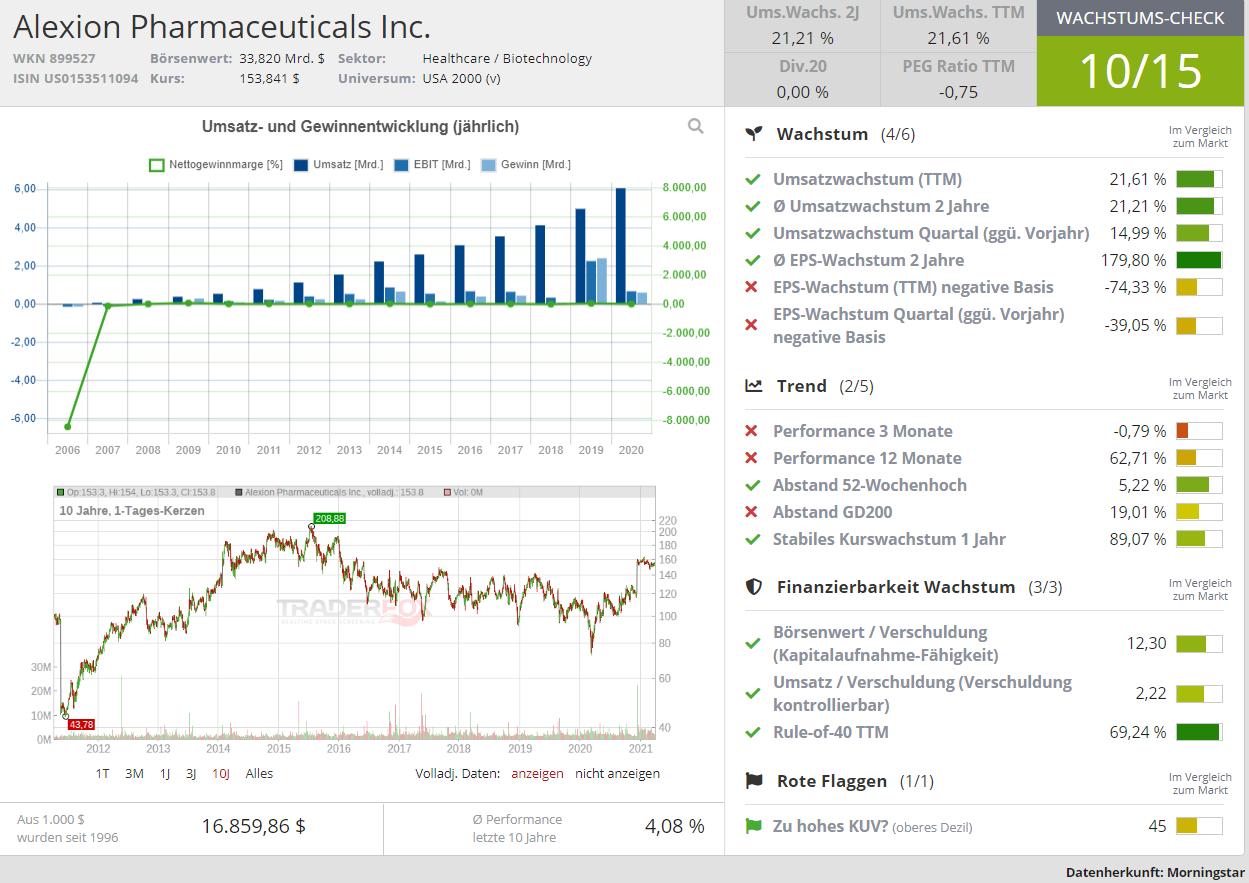Click the Alexion Pharmaceuticals Inc. title
Image resolution: width=1249 pixels, height=883 pixels.
click(x=222, y=26)
